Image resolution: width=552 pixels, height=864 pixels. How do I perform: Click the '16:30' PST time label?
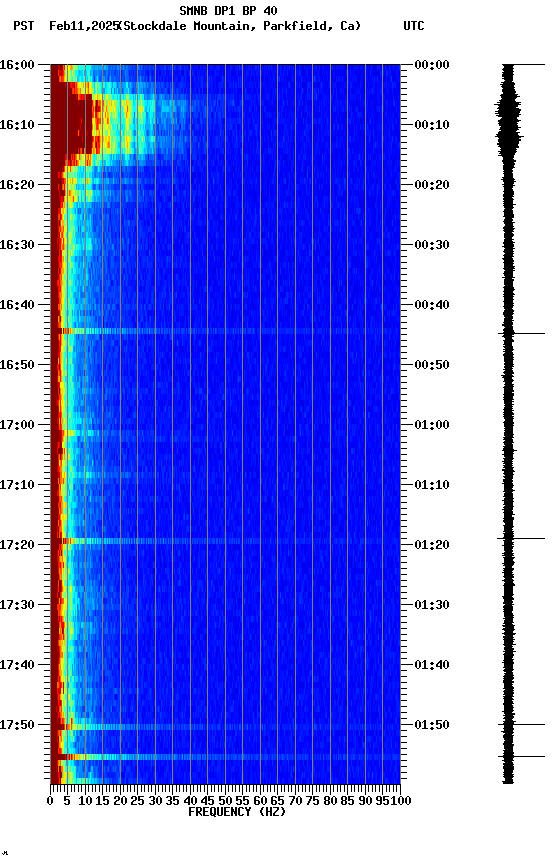(17, 245)
